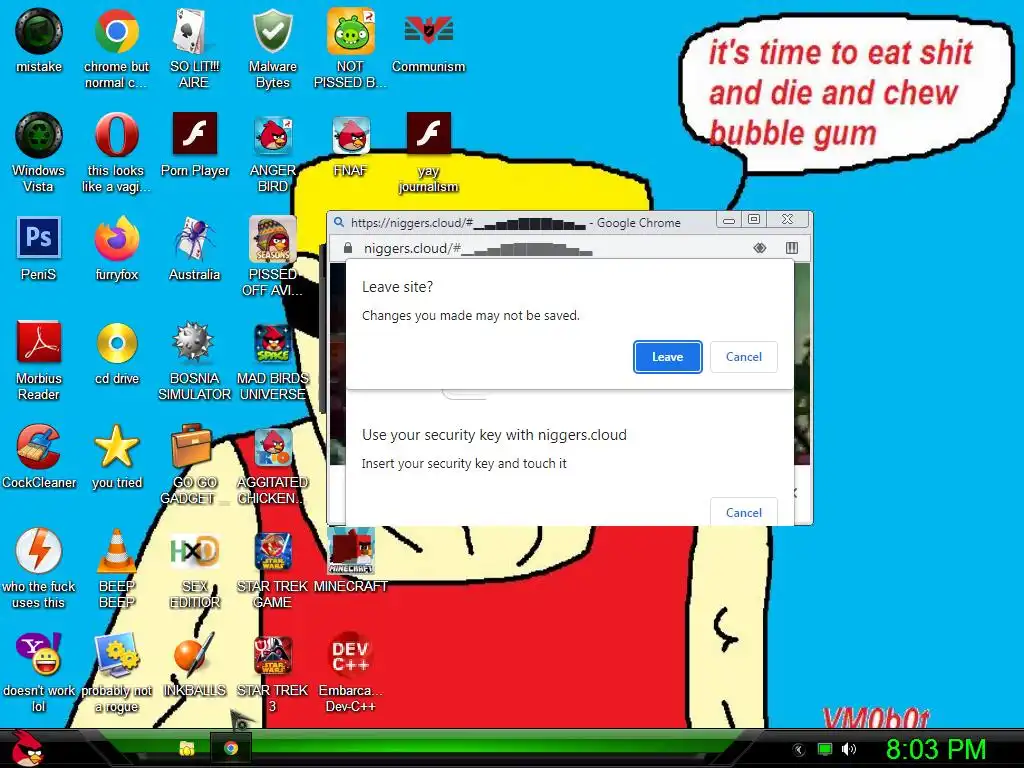Open the 'mistake' desktop icon
Viewport: 1024px width, 768px height.
(39, 31)
